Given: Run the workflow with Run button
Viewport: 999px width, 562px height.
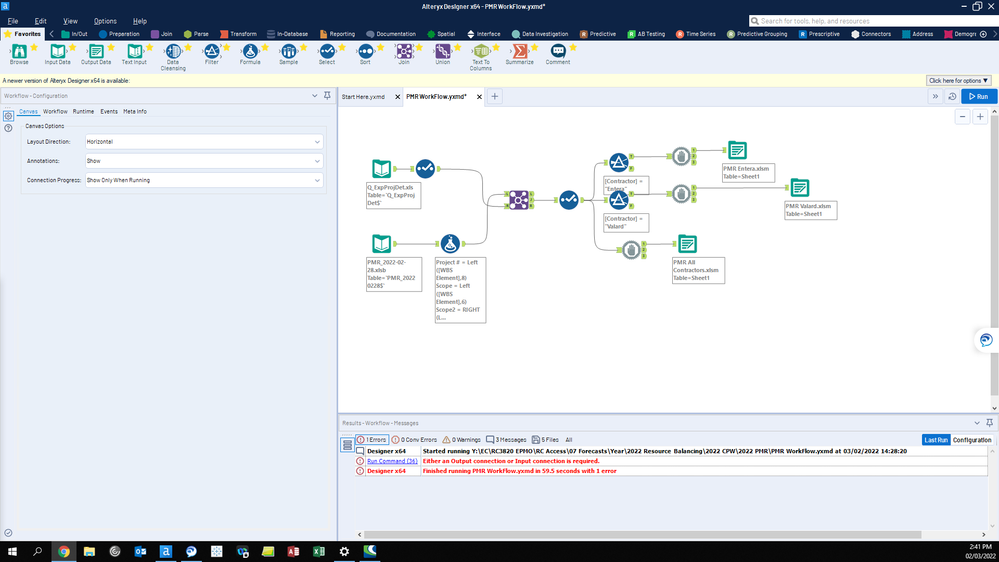Looking at the screenshot, I should click(978, 97).
